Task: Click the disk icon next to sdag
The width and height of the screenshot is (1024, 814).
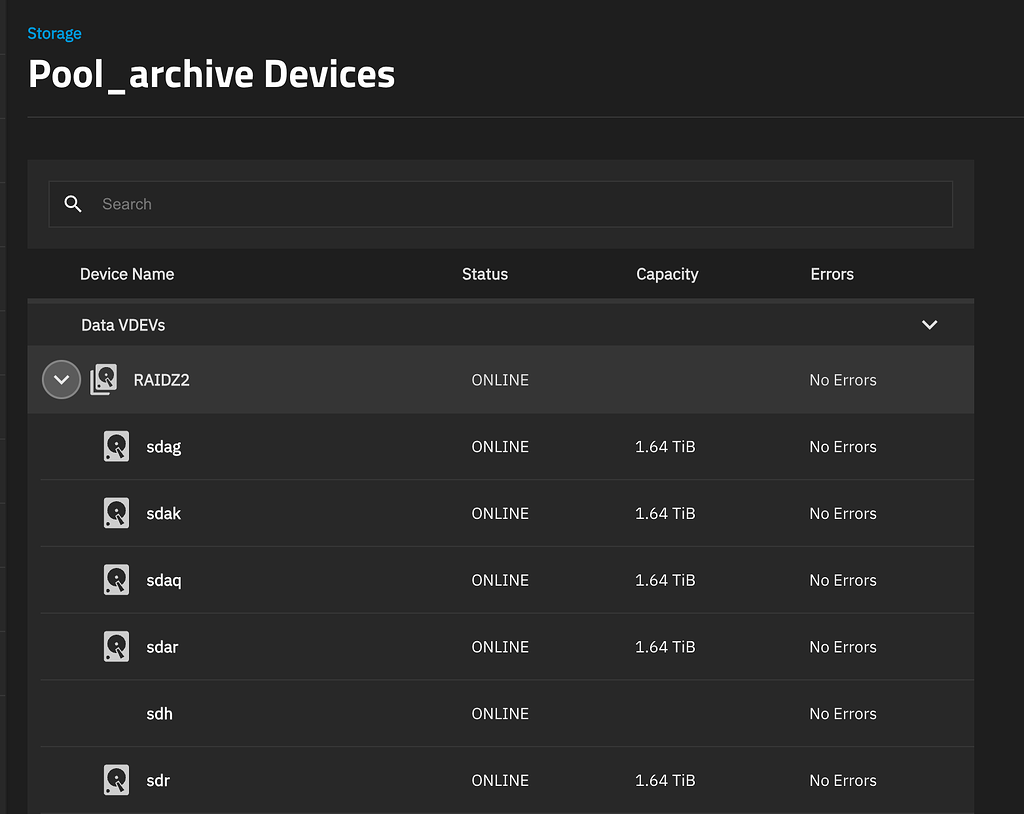Action: (116, 446)
